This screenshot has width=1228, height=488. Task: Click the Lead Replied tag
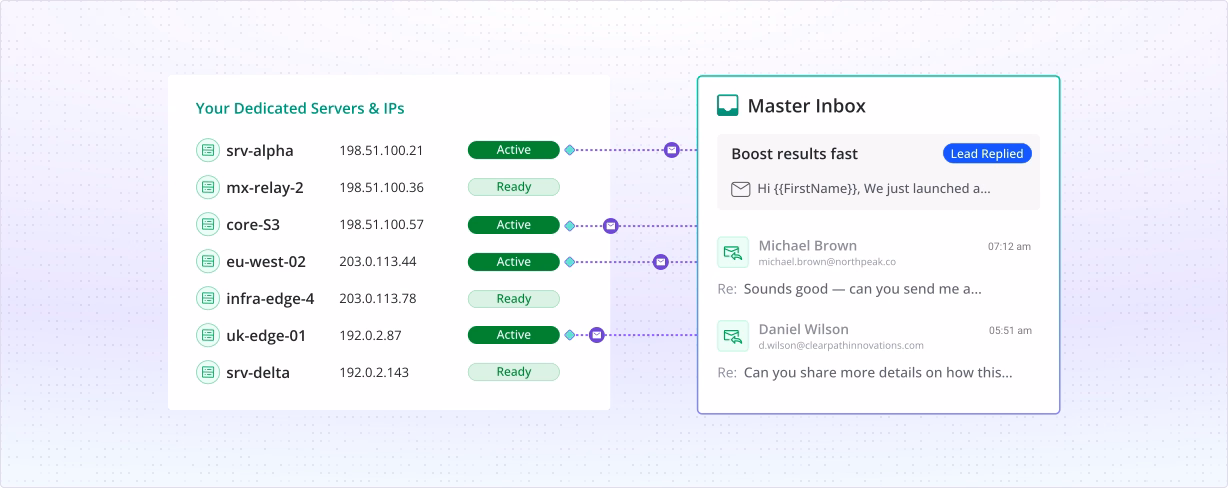coord(986,154)
